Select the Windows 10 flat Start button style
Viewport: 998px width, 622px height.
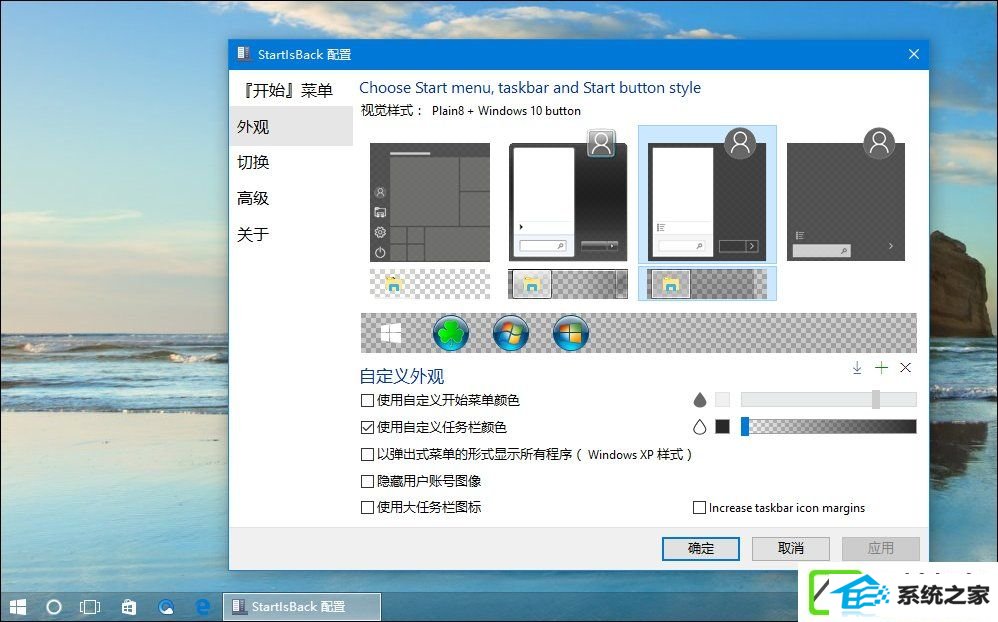pos(391,333)
